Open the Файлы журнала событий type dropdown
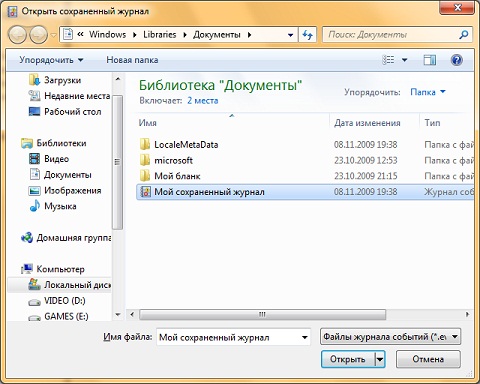480x384 pixels. click(391, 337)
